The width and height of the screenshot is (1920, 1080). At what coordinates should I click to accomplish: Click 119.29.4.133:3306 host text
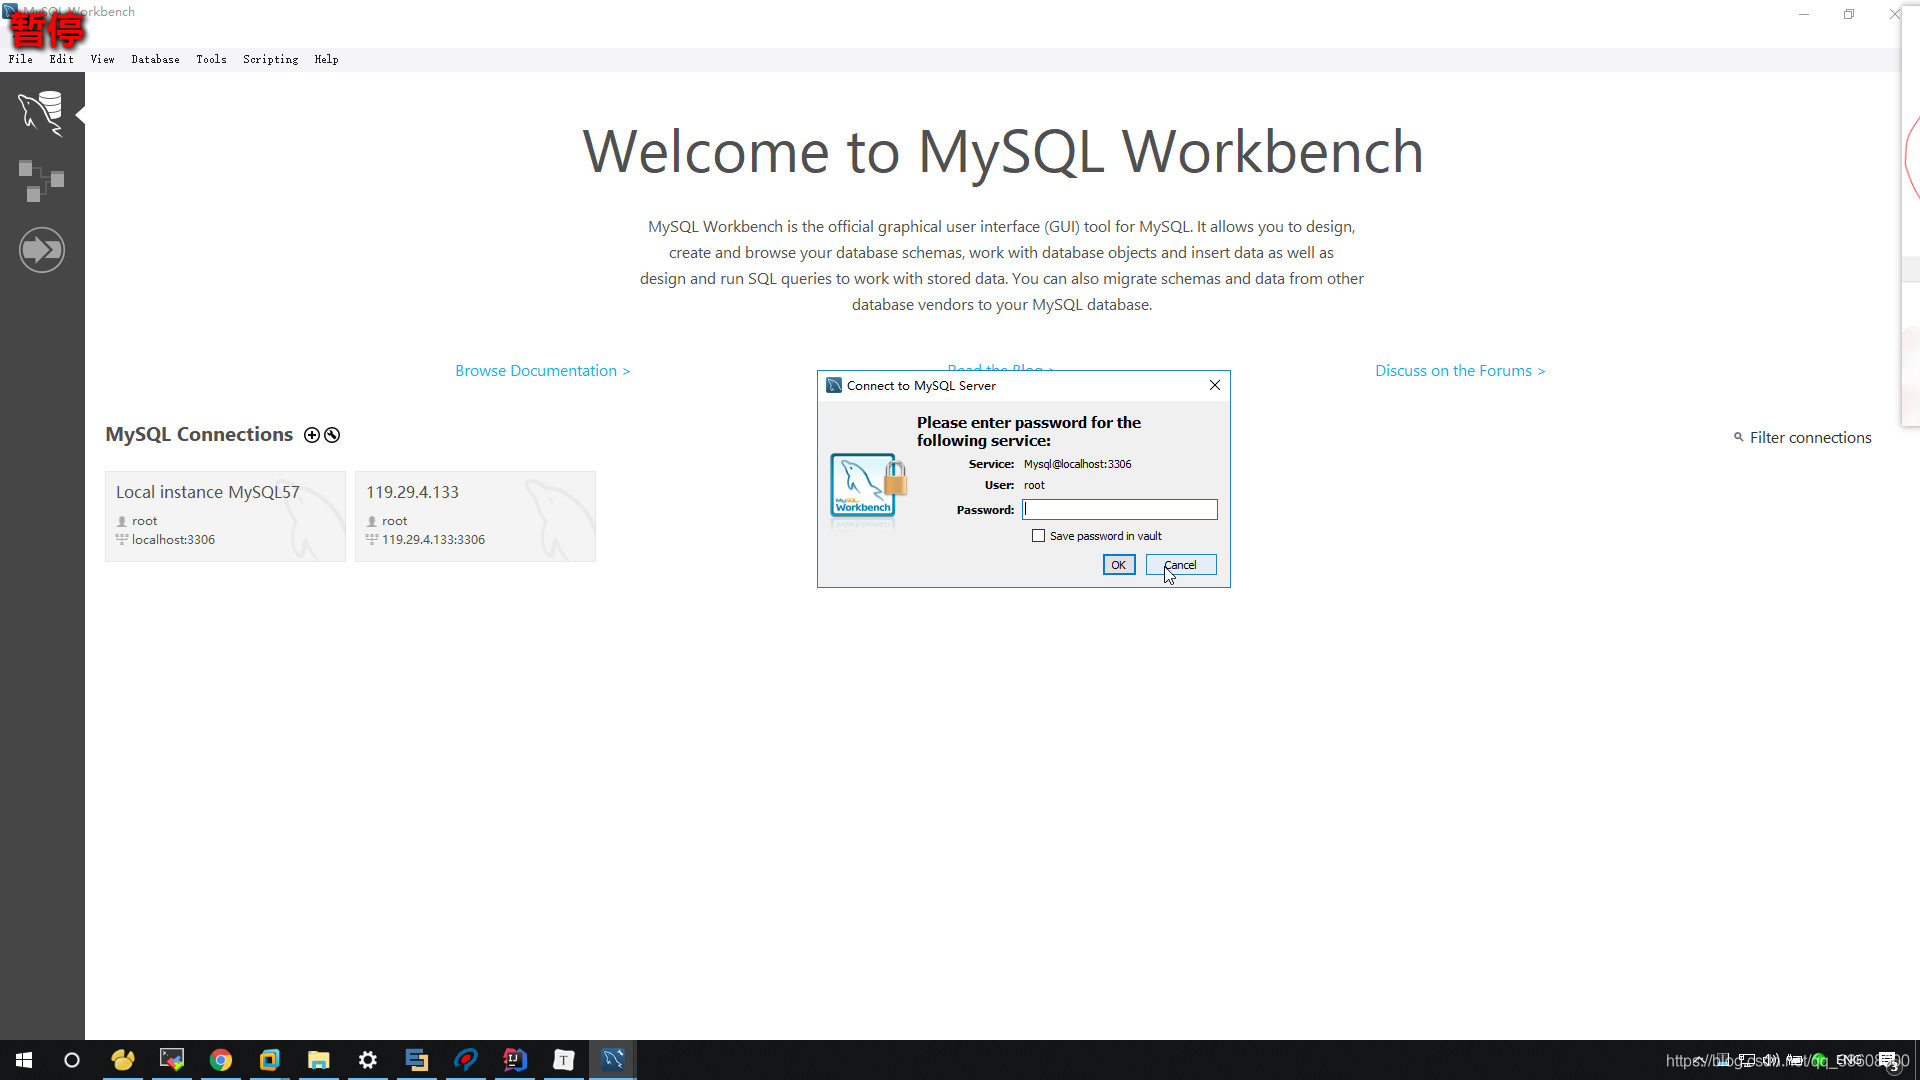433,540
